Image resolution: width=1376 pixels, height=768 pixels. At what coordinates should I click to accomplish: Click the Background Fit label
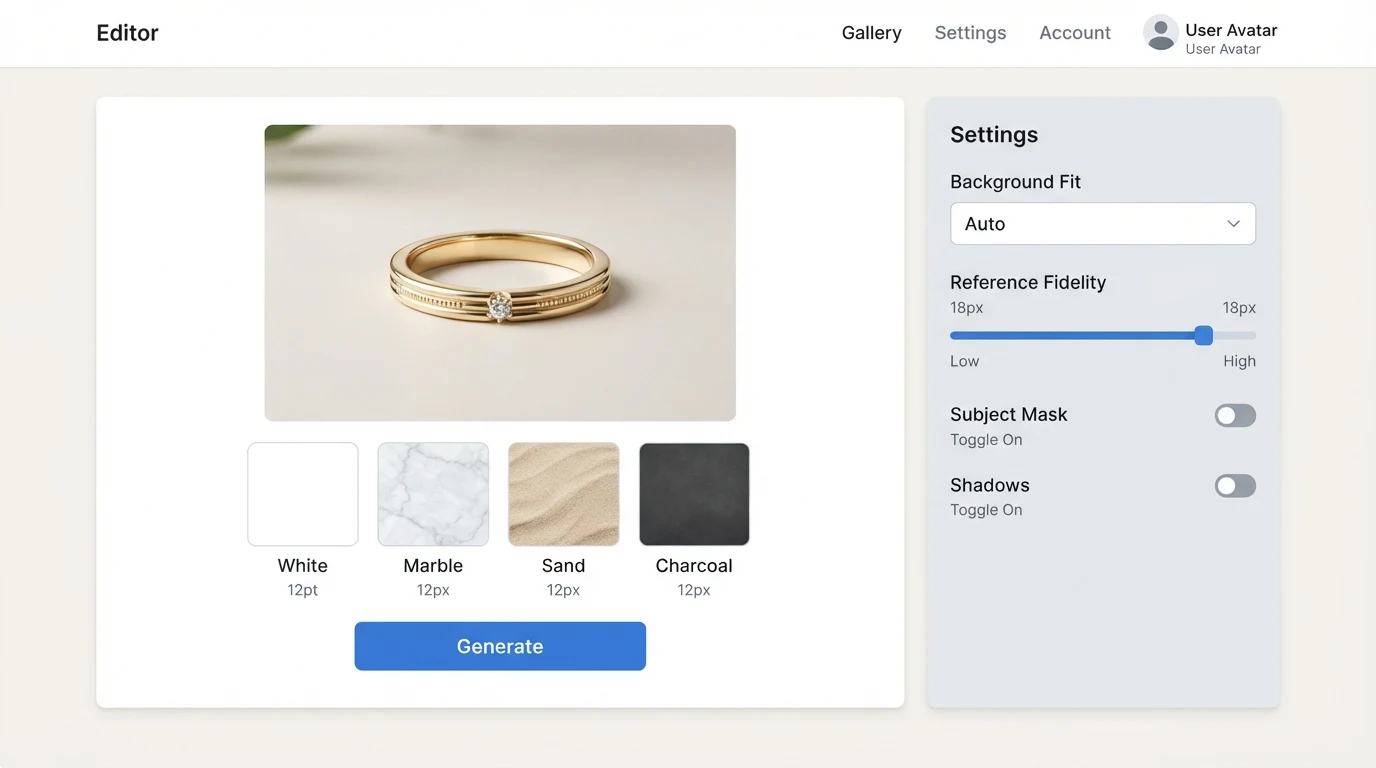[1015, 182]
